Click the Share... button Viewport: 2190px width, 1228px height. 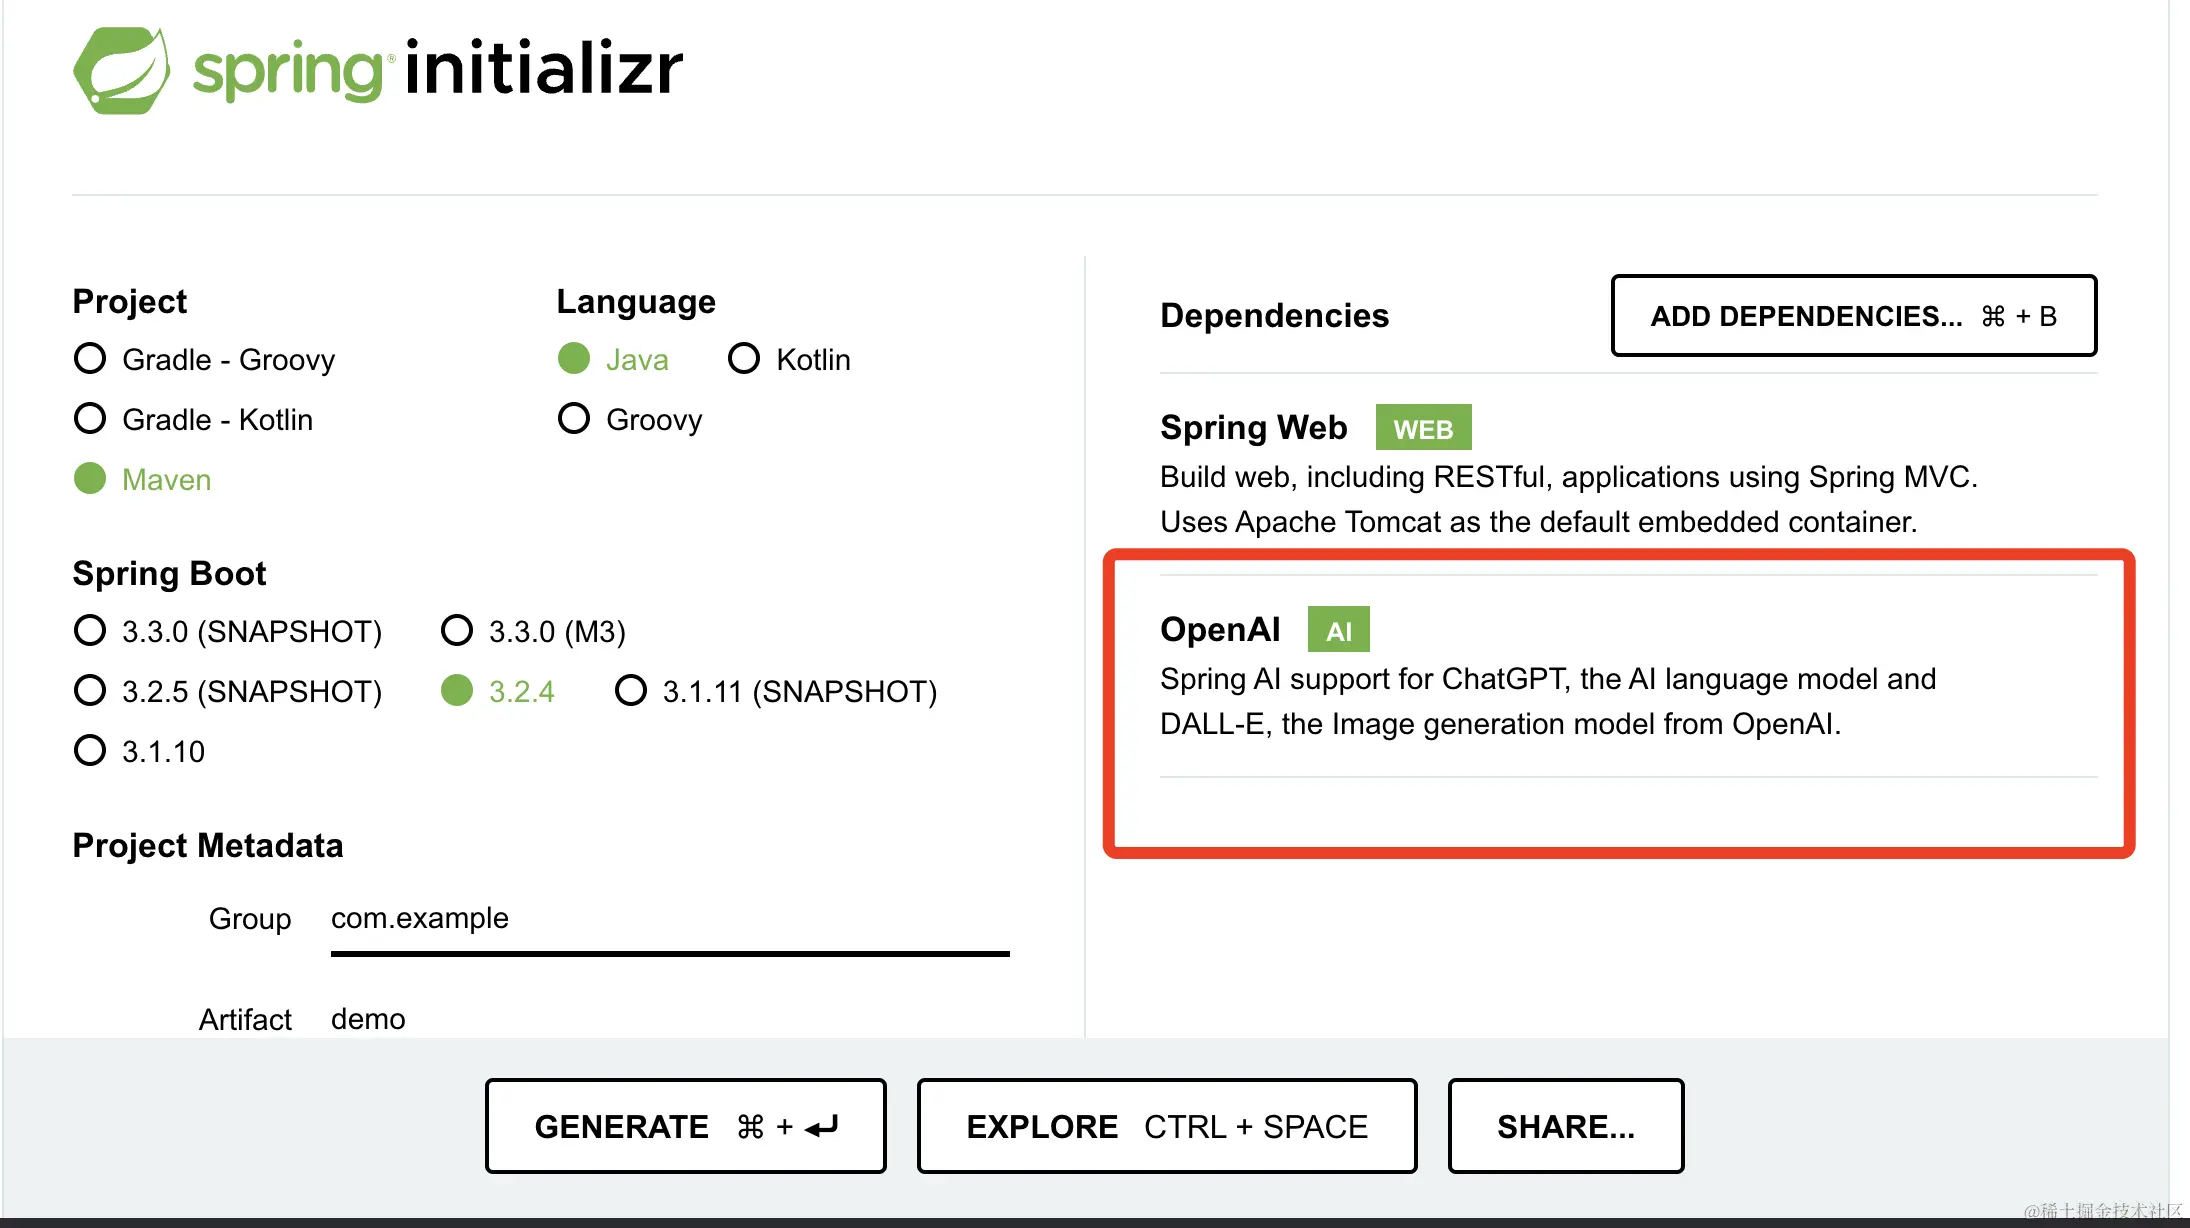[1566, 1126]
